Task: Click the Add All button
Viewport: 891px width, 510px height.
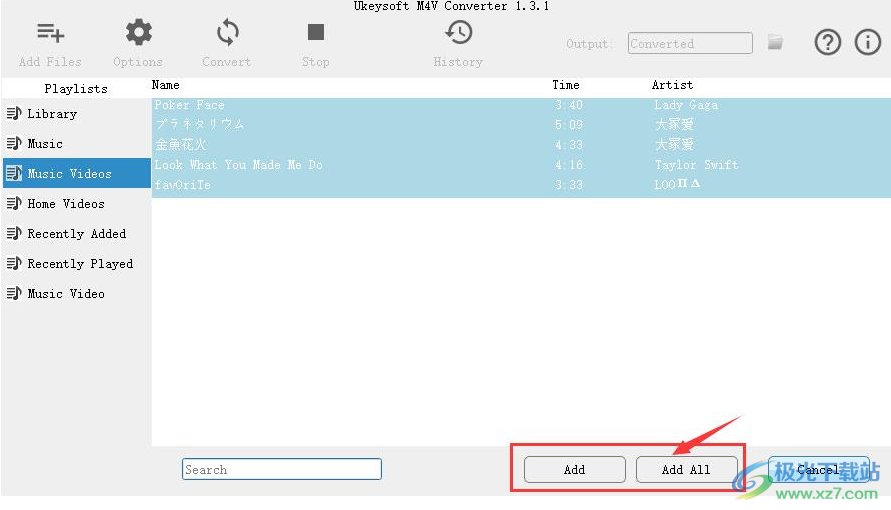Action: pos(686,470)
